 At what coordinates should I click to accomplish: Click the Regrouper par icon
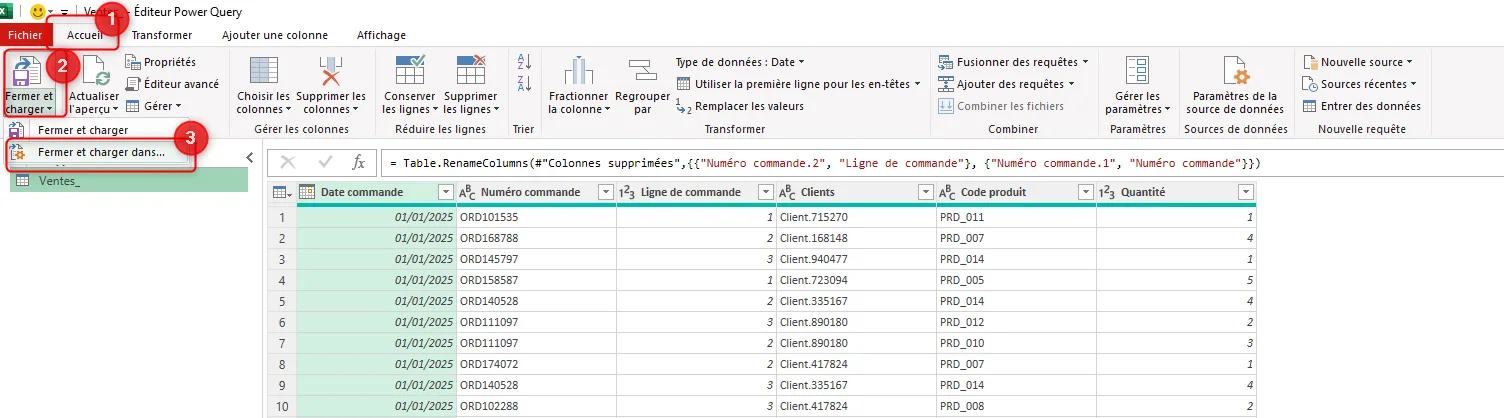click(641, 72)
